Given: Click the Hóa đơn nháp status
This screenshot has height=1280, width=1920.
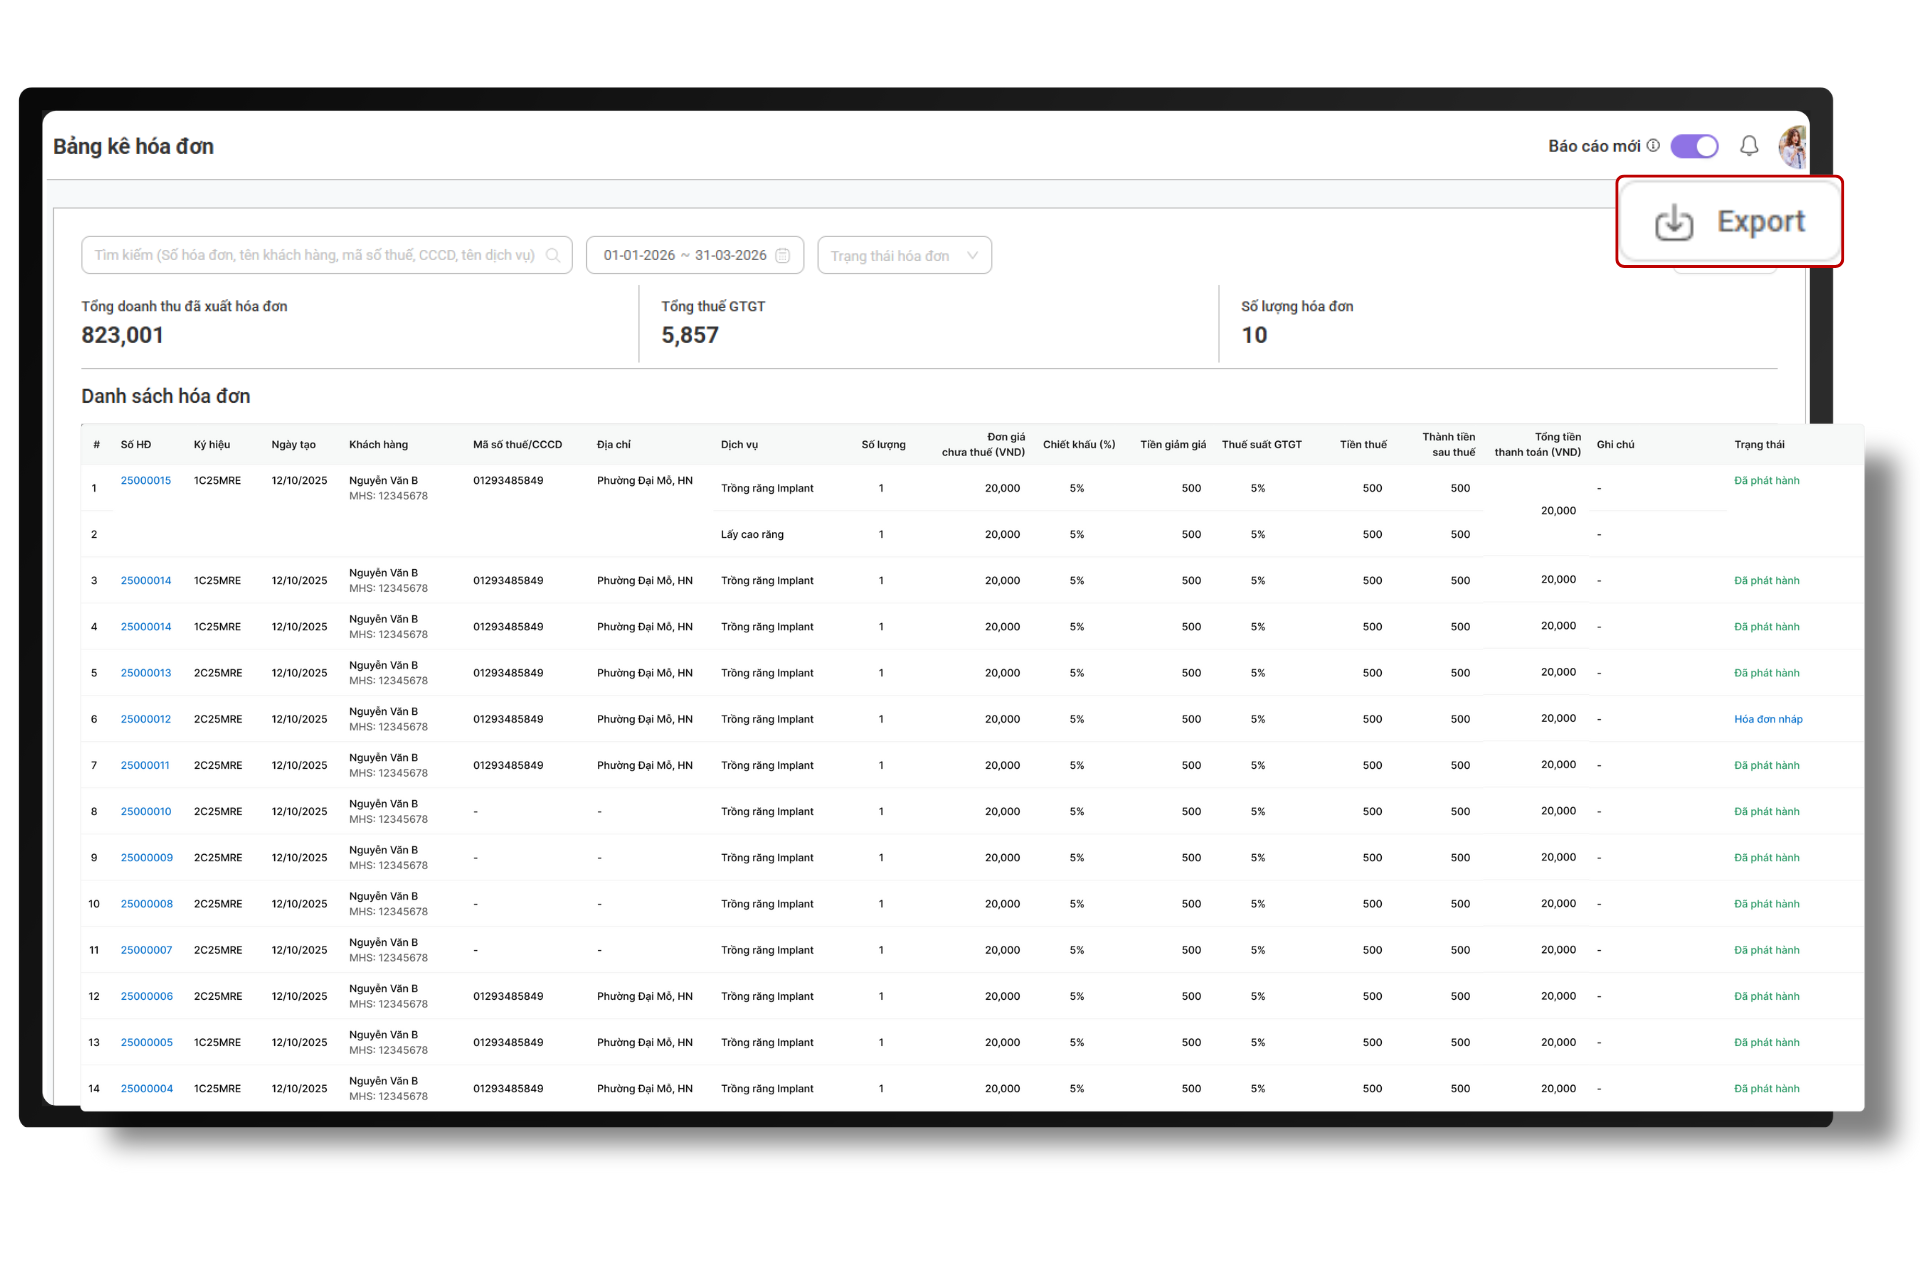Looking at the screenshot, I should click(x=1768, y=719).
